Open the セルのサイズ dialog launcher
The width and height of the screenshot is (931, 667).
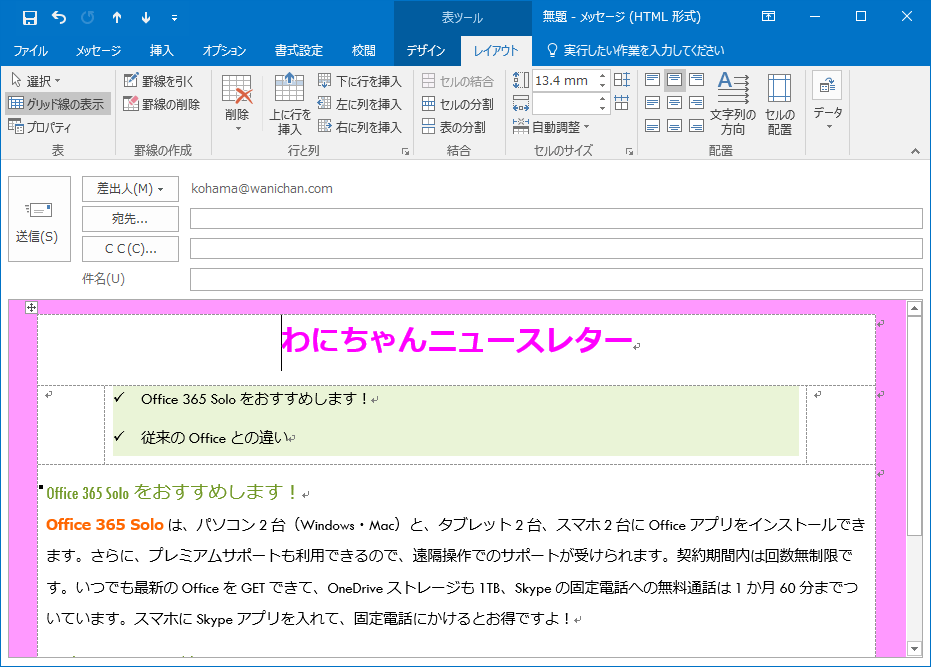[x=629, y=151]
